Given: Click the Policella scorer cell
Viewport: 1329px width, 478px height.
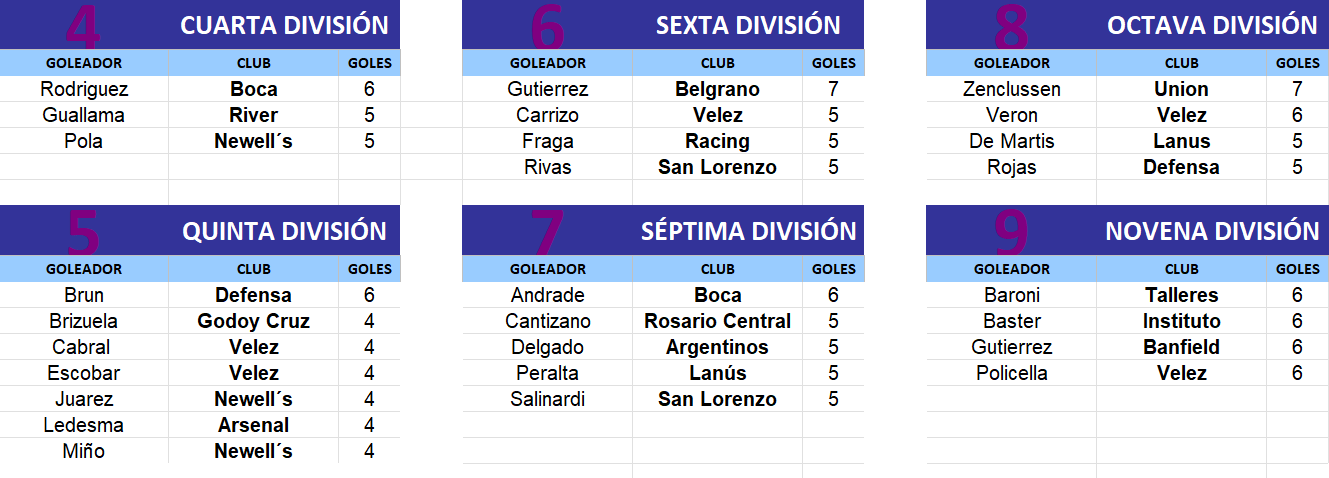Looking at the screenshot, I should pyautogui.click(x=1011, y=373).
